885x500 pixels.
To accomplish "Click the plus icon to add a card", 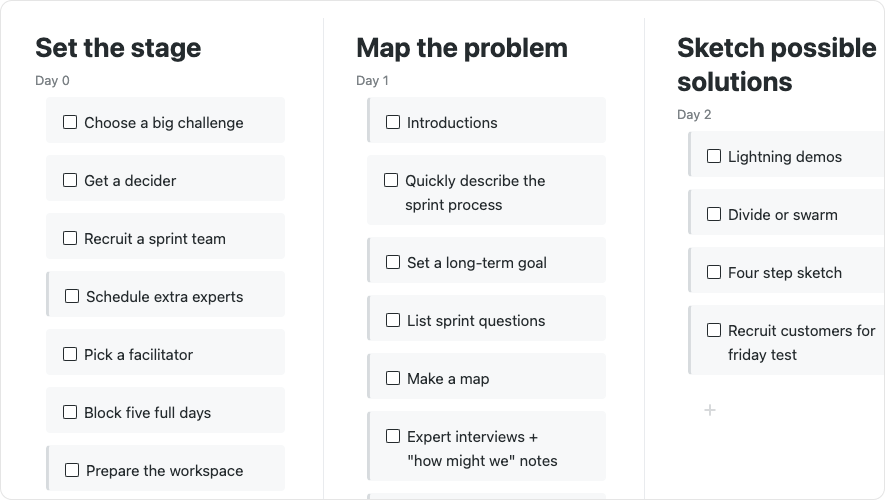I will 710,410.
